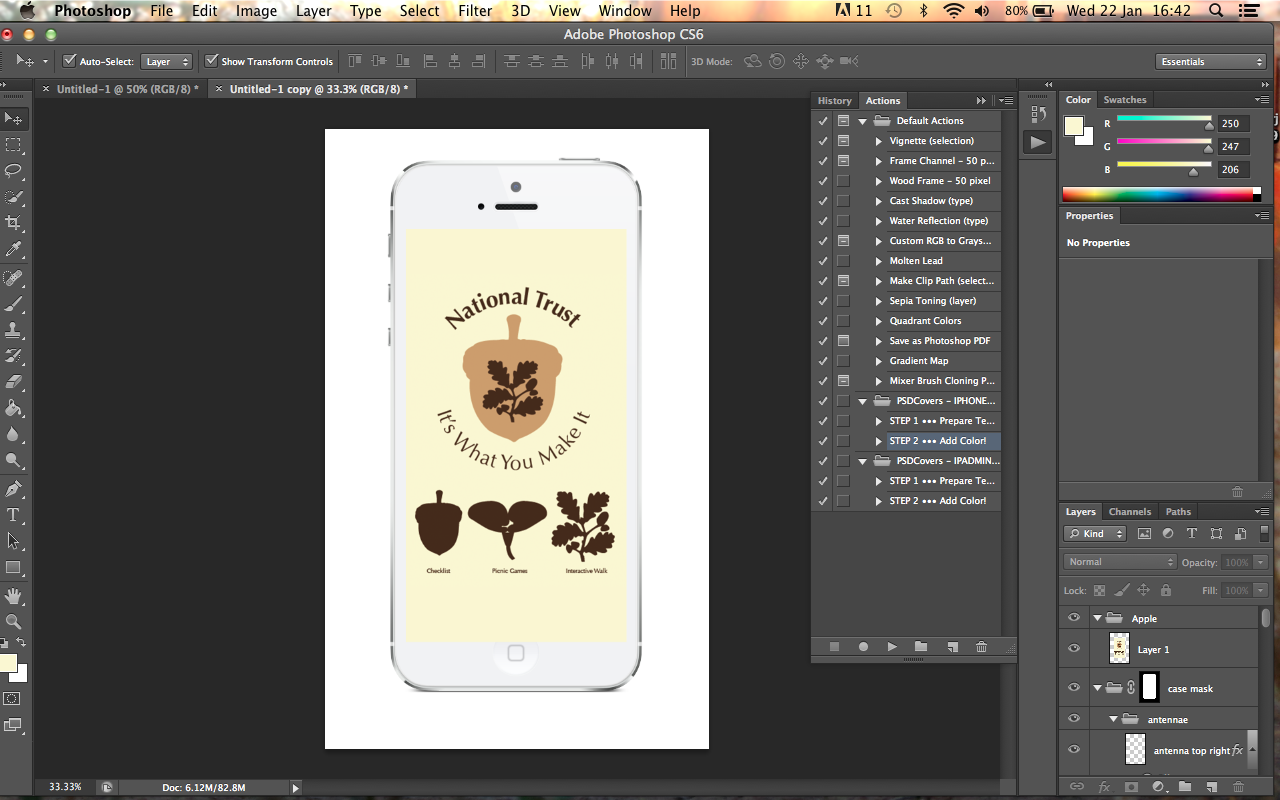Toggle Quick Mask mode
The height and width of the screenshot is (800, 1280).
13,699
